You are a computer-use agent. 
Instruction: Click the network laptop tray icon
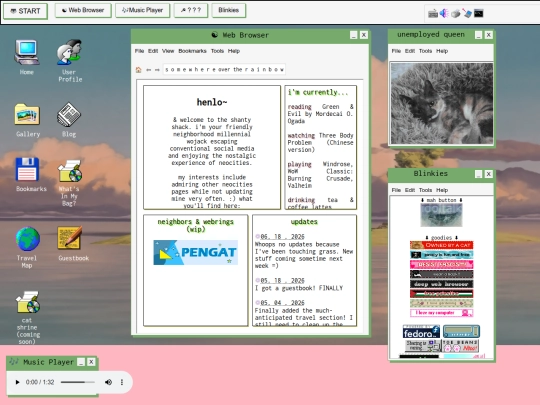[467, 13]
